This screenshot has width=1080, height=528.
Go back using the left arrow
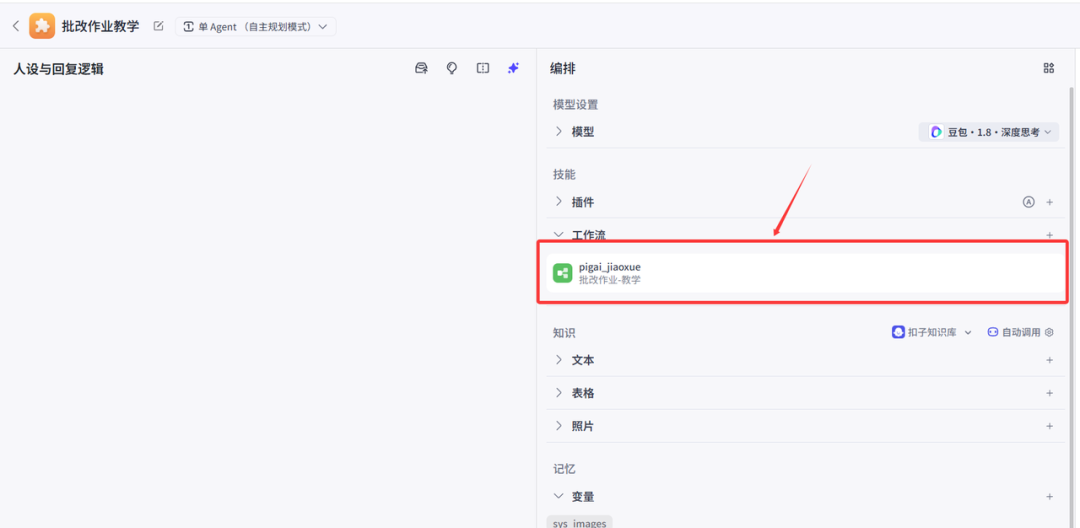click(16, 26)
